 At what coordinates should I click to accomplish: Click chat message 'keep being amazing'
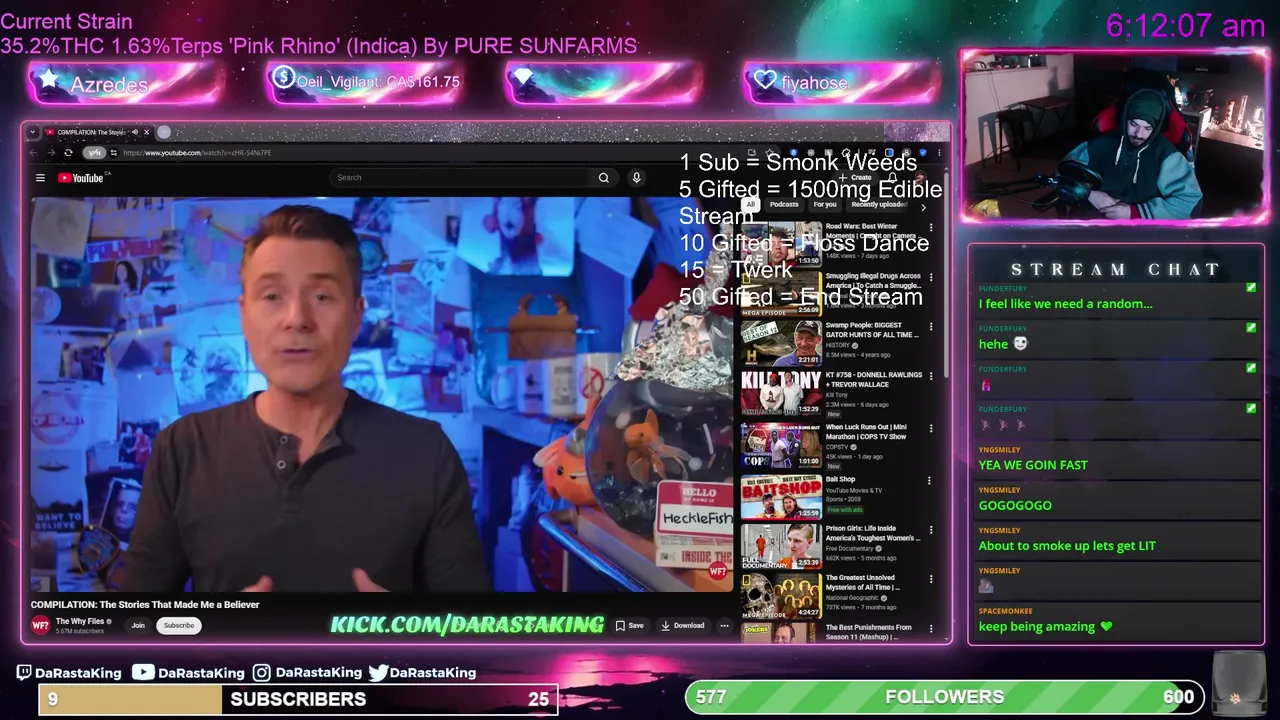(1045, 627)
